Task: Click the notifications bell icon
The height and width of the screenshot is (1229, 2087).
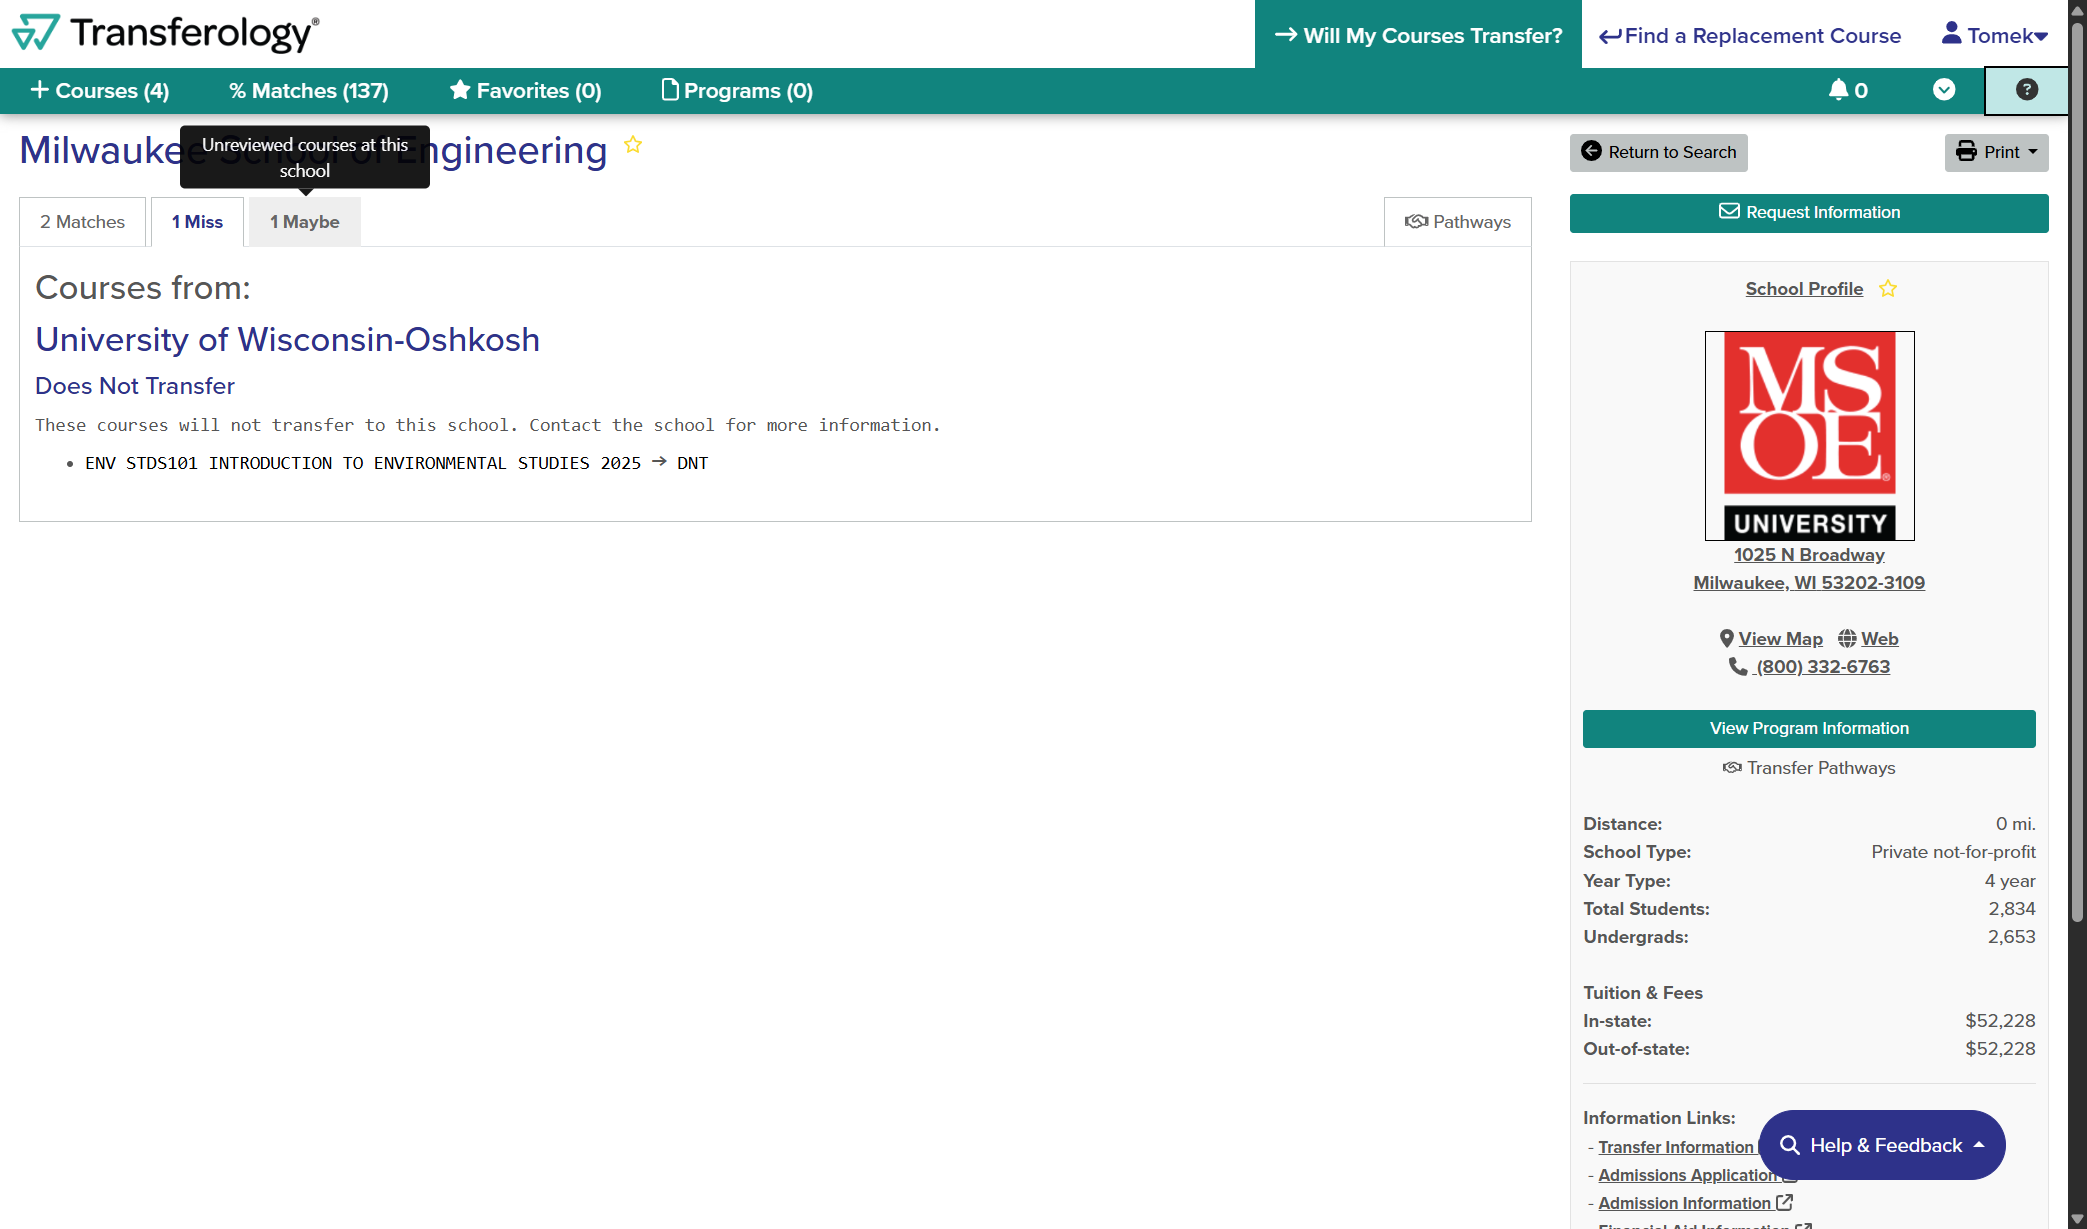Action: coord(1847,90)
